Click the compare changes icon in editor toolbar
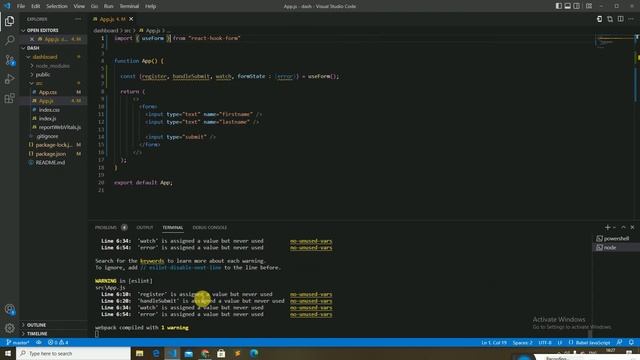The width and height of the screenshot is (640, 360). coord(610,19)
